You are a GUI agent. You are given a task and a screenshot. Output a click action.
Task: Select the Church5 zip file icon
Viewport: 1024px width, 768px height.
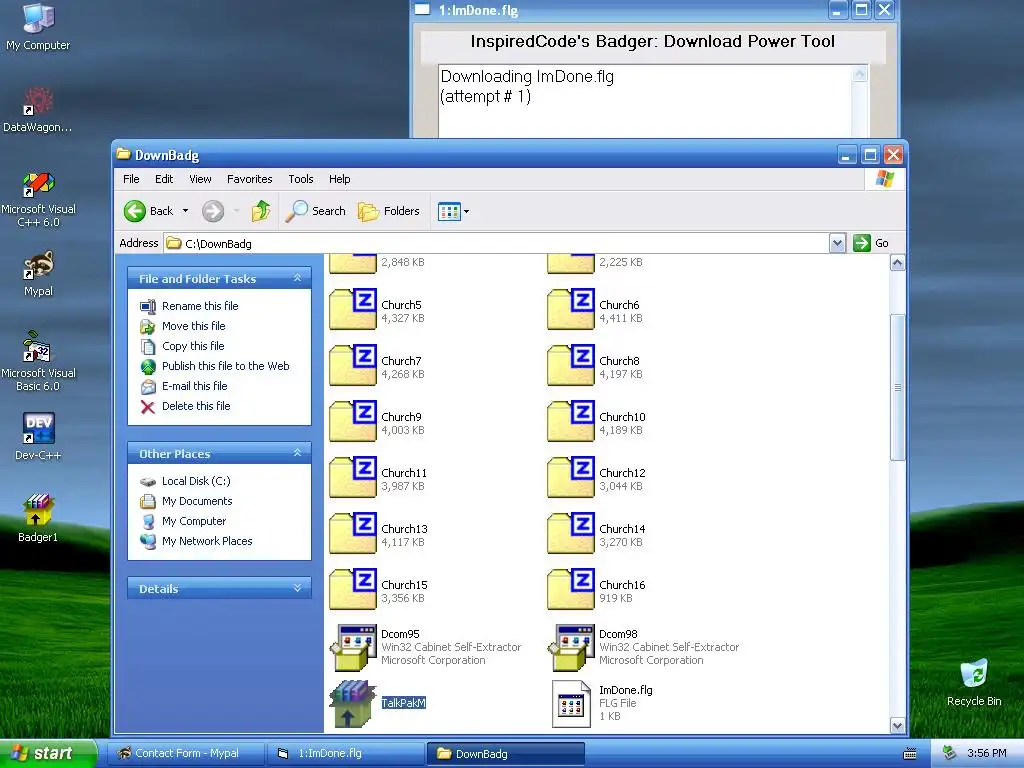coord(353,310)
